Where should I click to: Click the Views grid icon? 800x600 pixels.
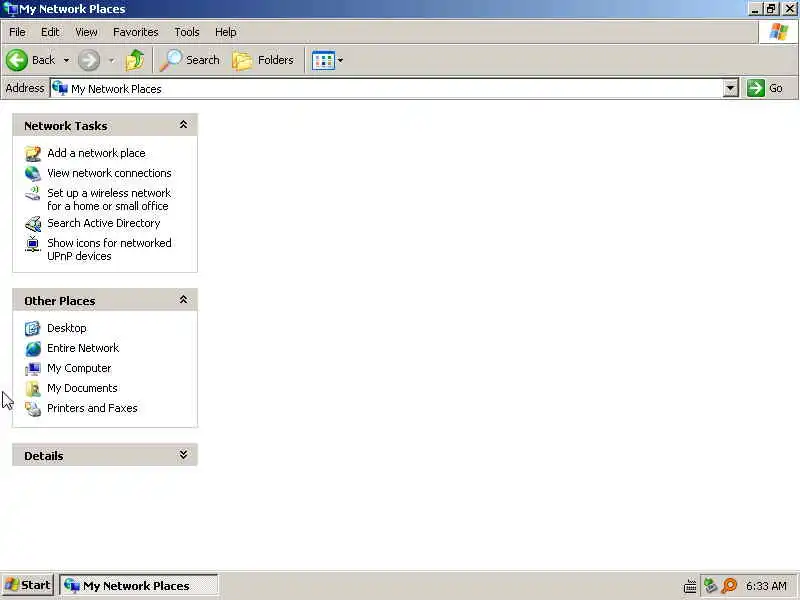pos(323,61)
